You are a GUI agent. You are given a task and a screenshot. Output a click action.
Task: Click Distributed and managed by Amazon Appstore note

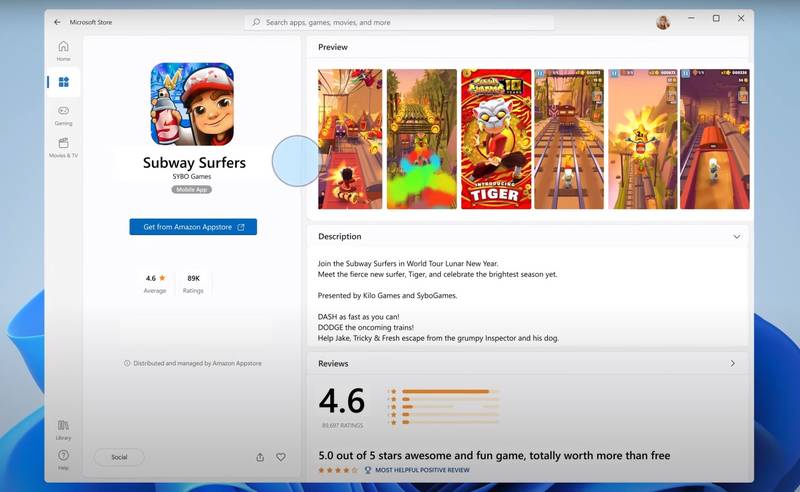[x=193, y=363]
